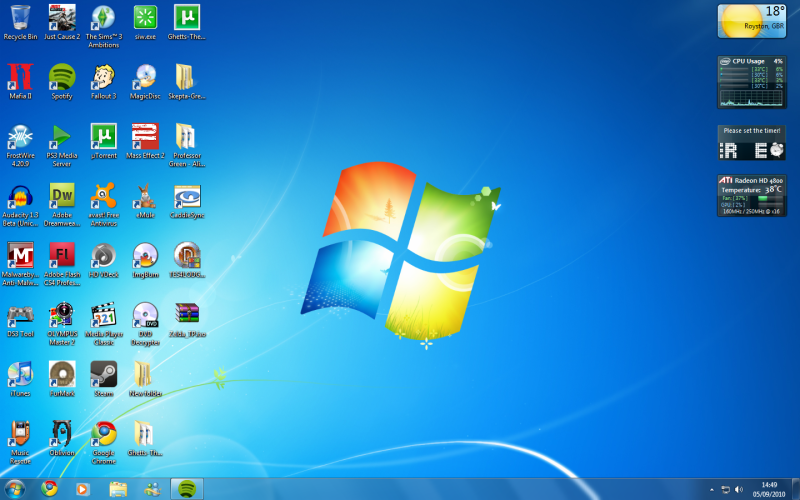
Task: Select the Spotify desktop shortcut
Action: tap(62, 82)
